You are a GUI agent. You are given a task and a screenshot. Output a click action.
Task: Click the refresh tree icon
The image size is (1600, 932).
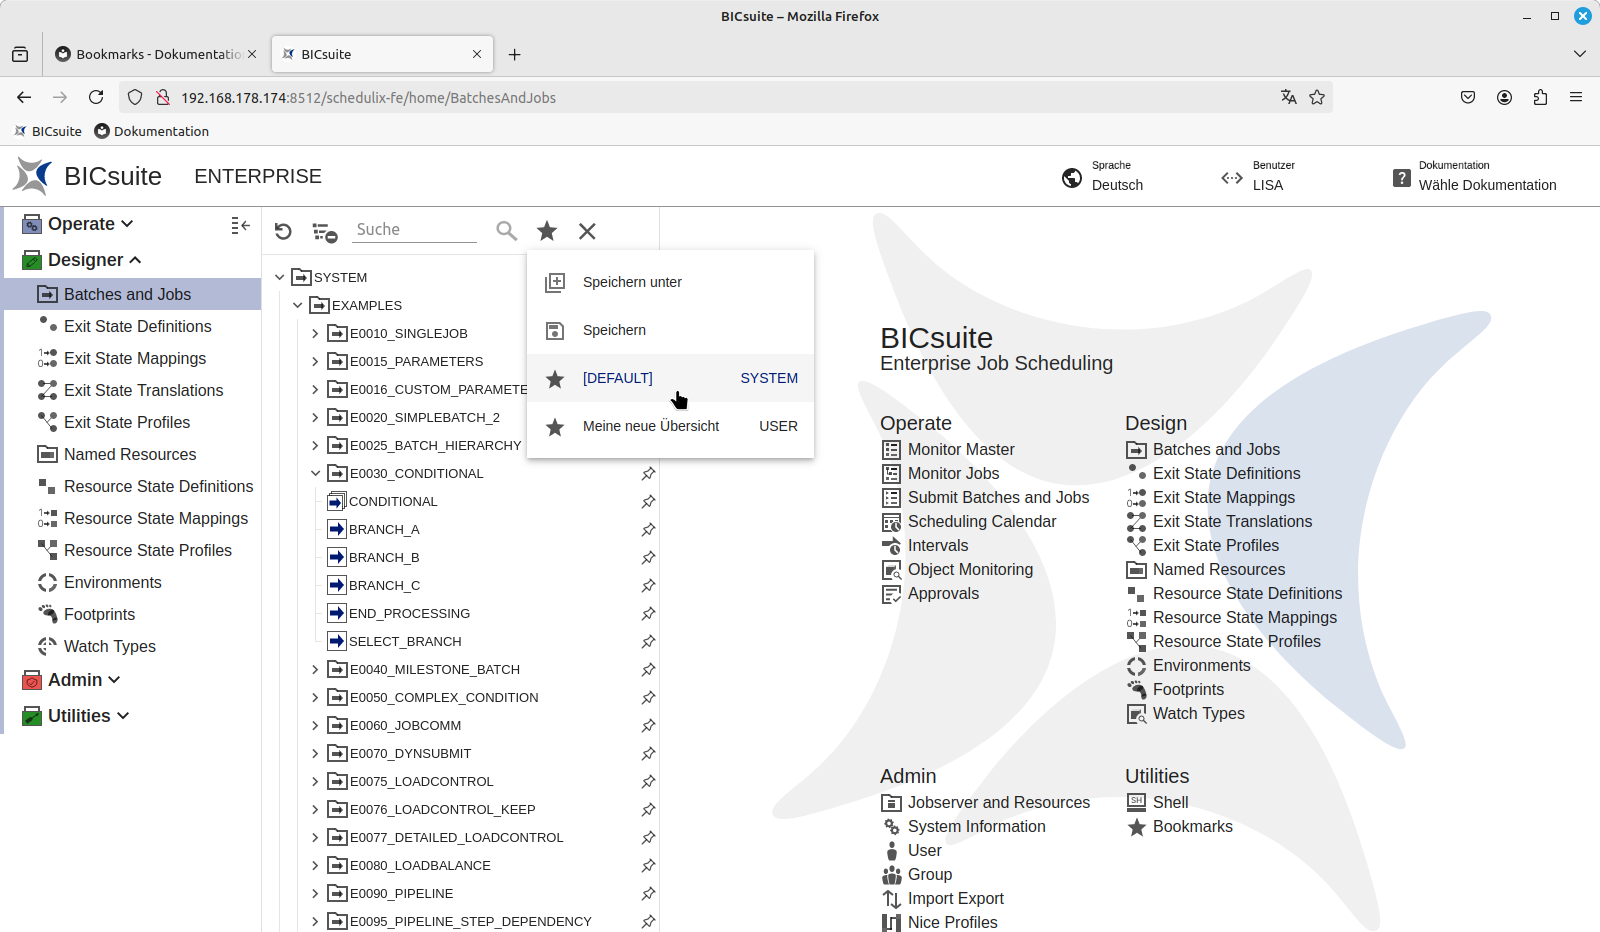point(283,231)
